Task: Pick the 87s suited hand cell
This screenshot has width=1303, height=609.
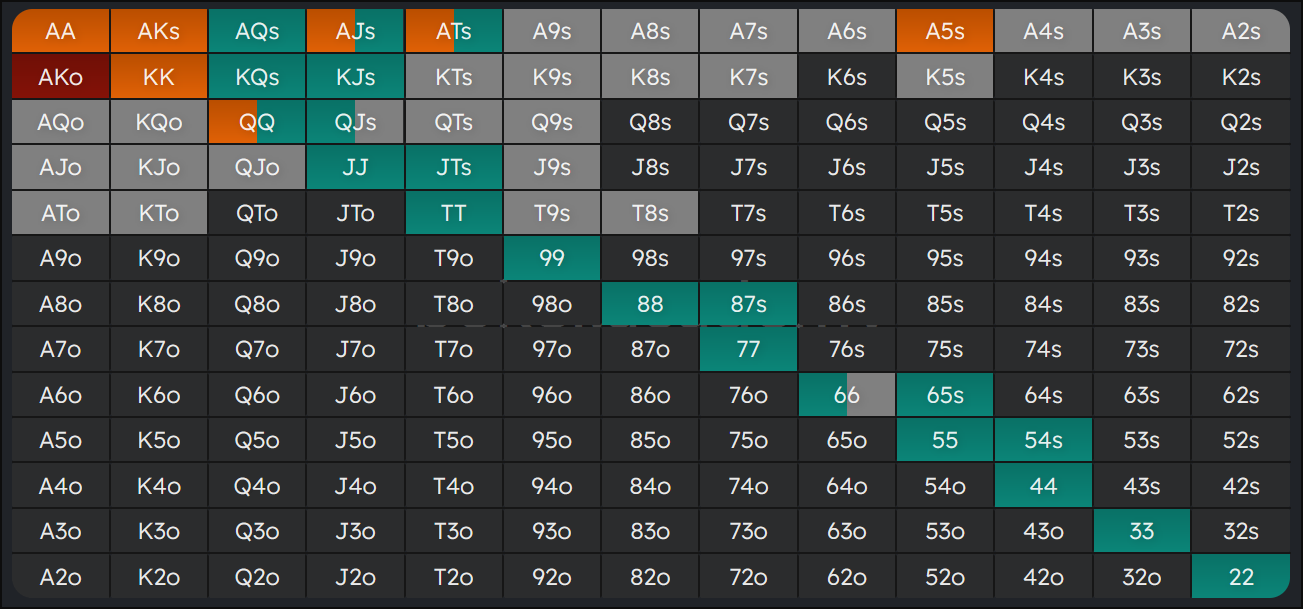Action: pyautogui.click(x=748, y=304)
